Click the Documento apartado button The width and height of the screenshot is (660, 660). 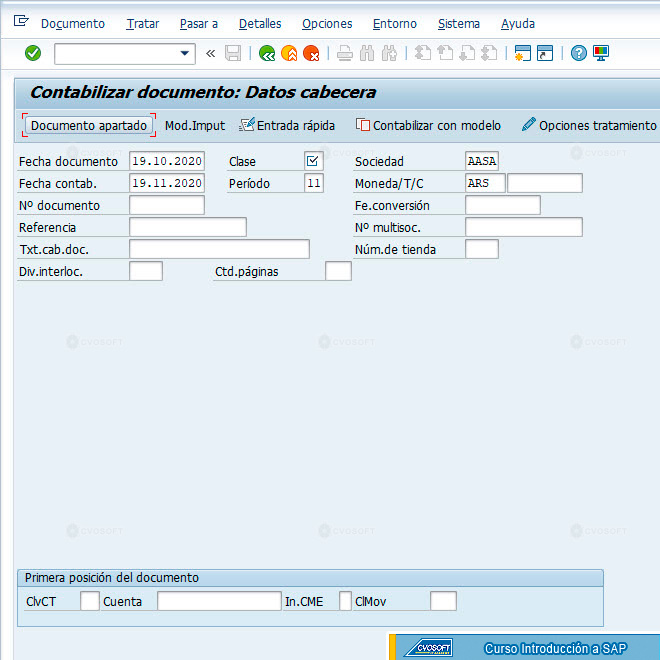[x=89, y=125]
